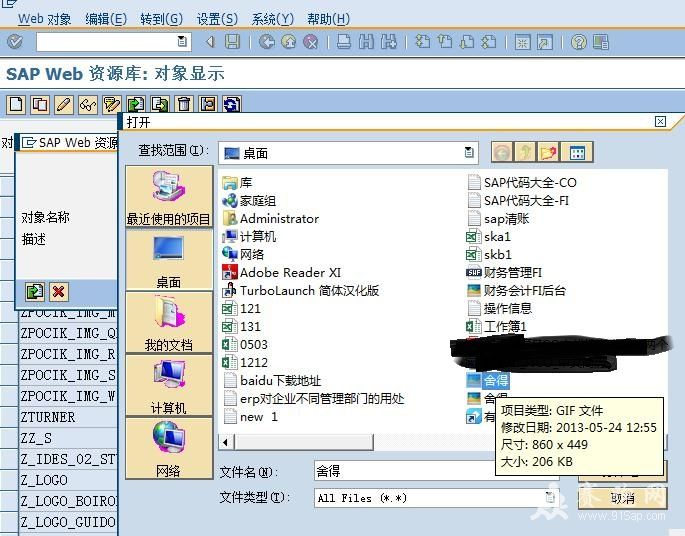This screenshot has height=536, width=685.
Task: Select the 财务管理FI file
Action: pos(505,273)
